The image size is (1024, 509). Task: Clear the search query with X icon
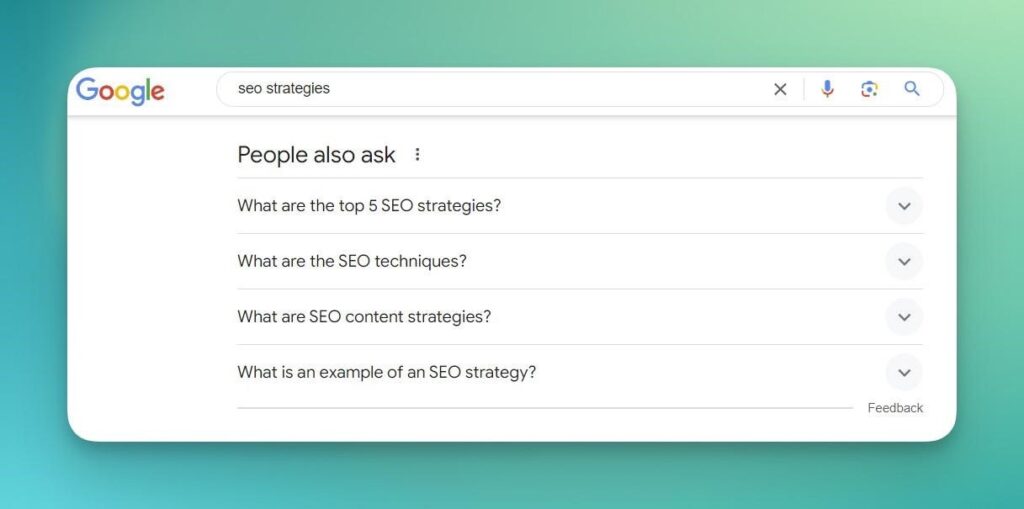780,89
